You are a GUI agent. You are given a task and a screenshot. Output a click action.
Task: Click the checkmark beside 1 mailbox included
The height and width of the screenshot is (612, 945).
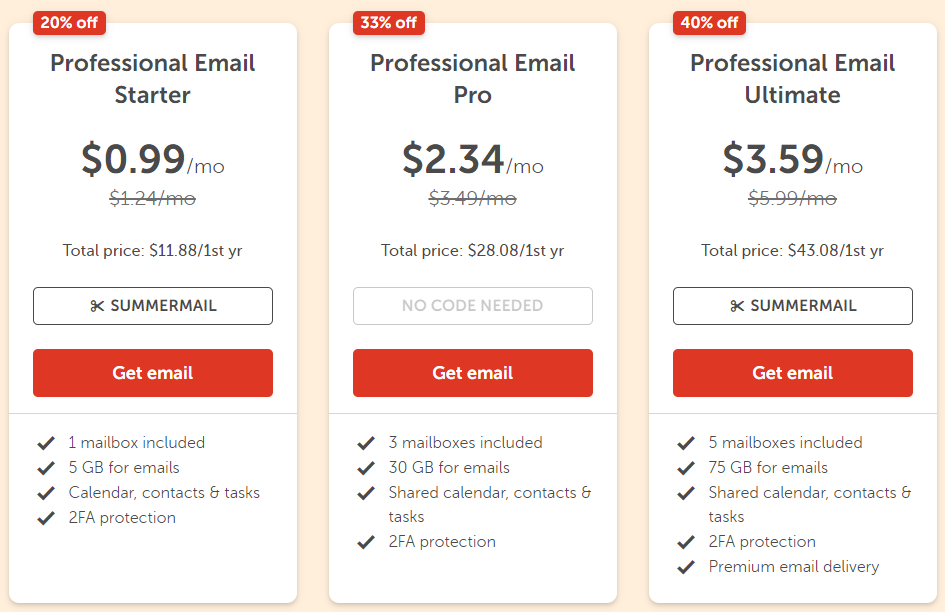tap(47, 442)
